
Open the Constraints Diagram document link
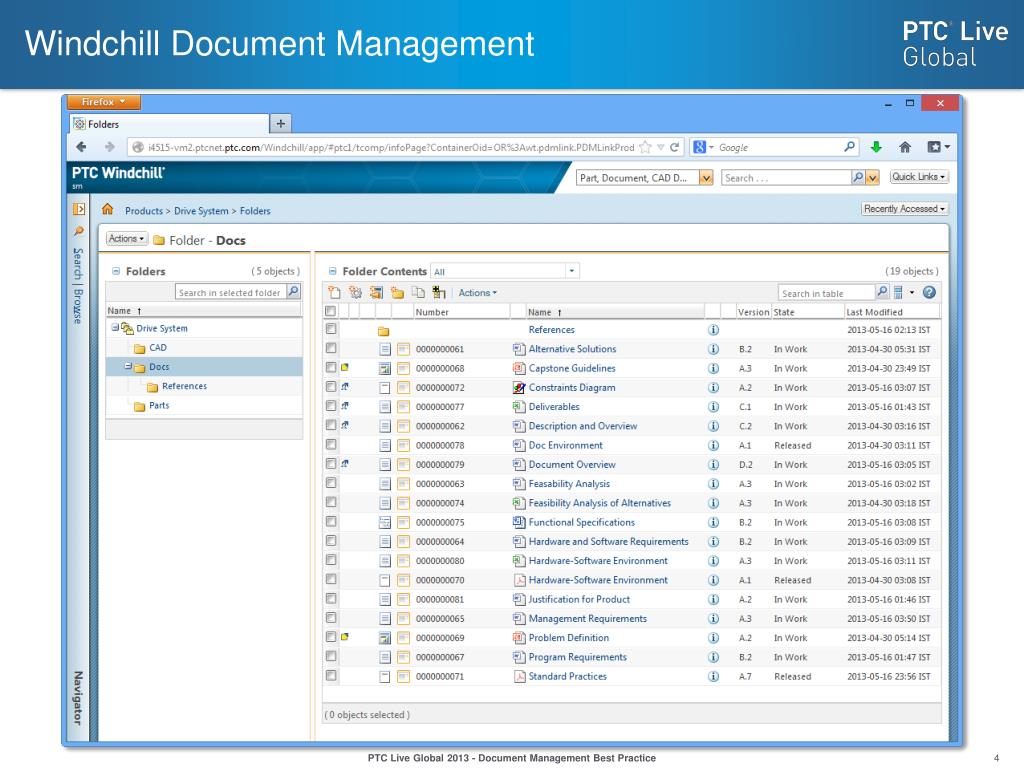pos(572,387)
